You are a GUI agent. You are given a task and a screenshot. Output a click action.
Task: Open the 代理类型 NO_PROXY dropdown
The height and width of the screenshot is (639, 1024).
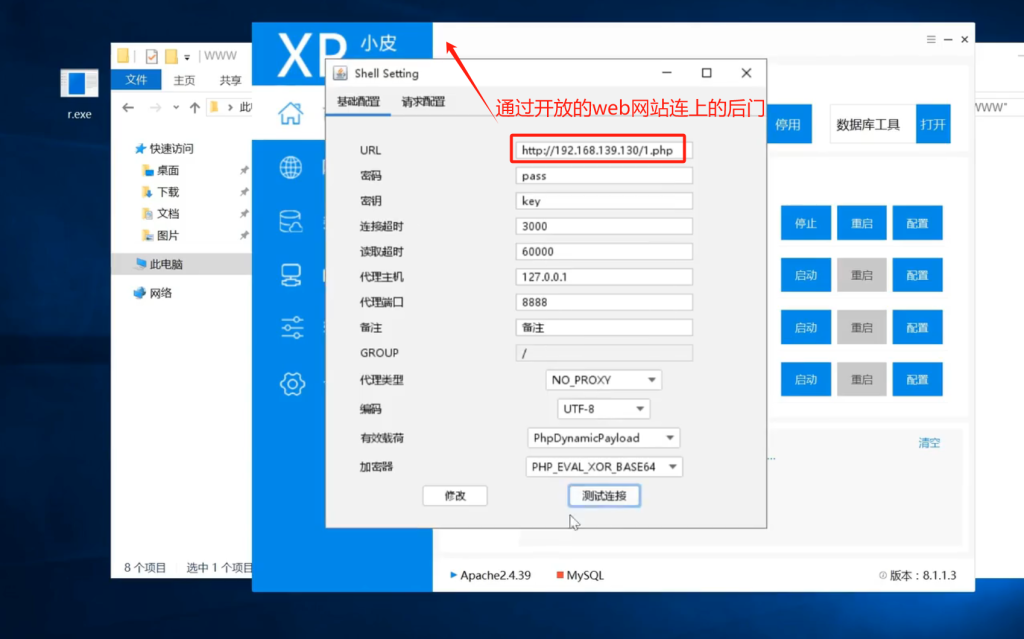(x=603, y=380)
